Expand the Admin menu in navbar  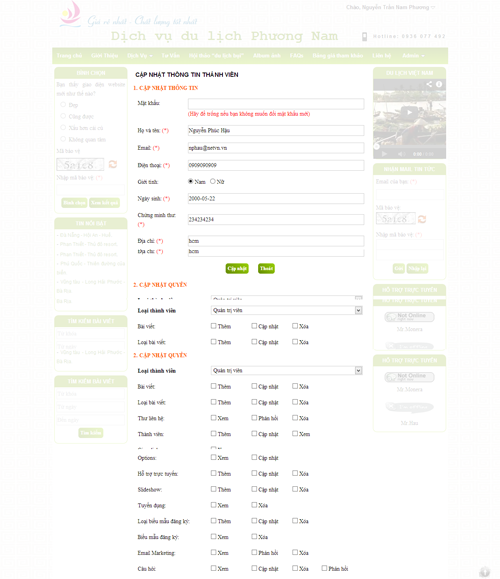(413, 55)
